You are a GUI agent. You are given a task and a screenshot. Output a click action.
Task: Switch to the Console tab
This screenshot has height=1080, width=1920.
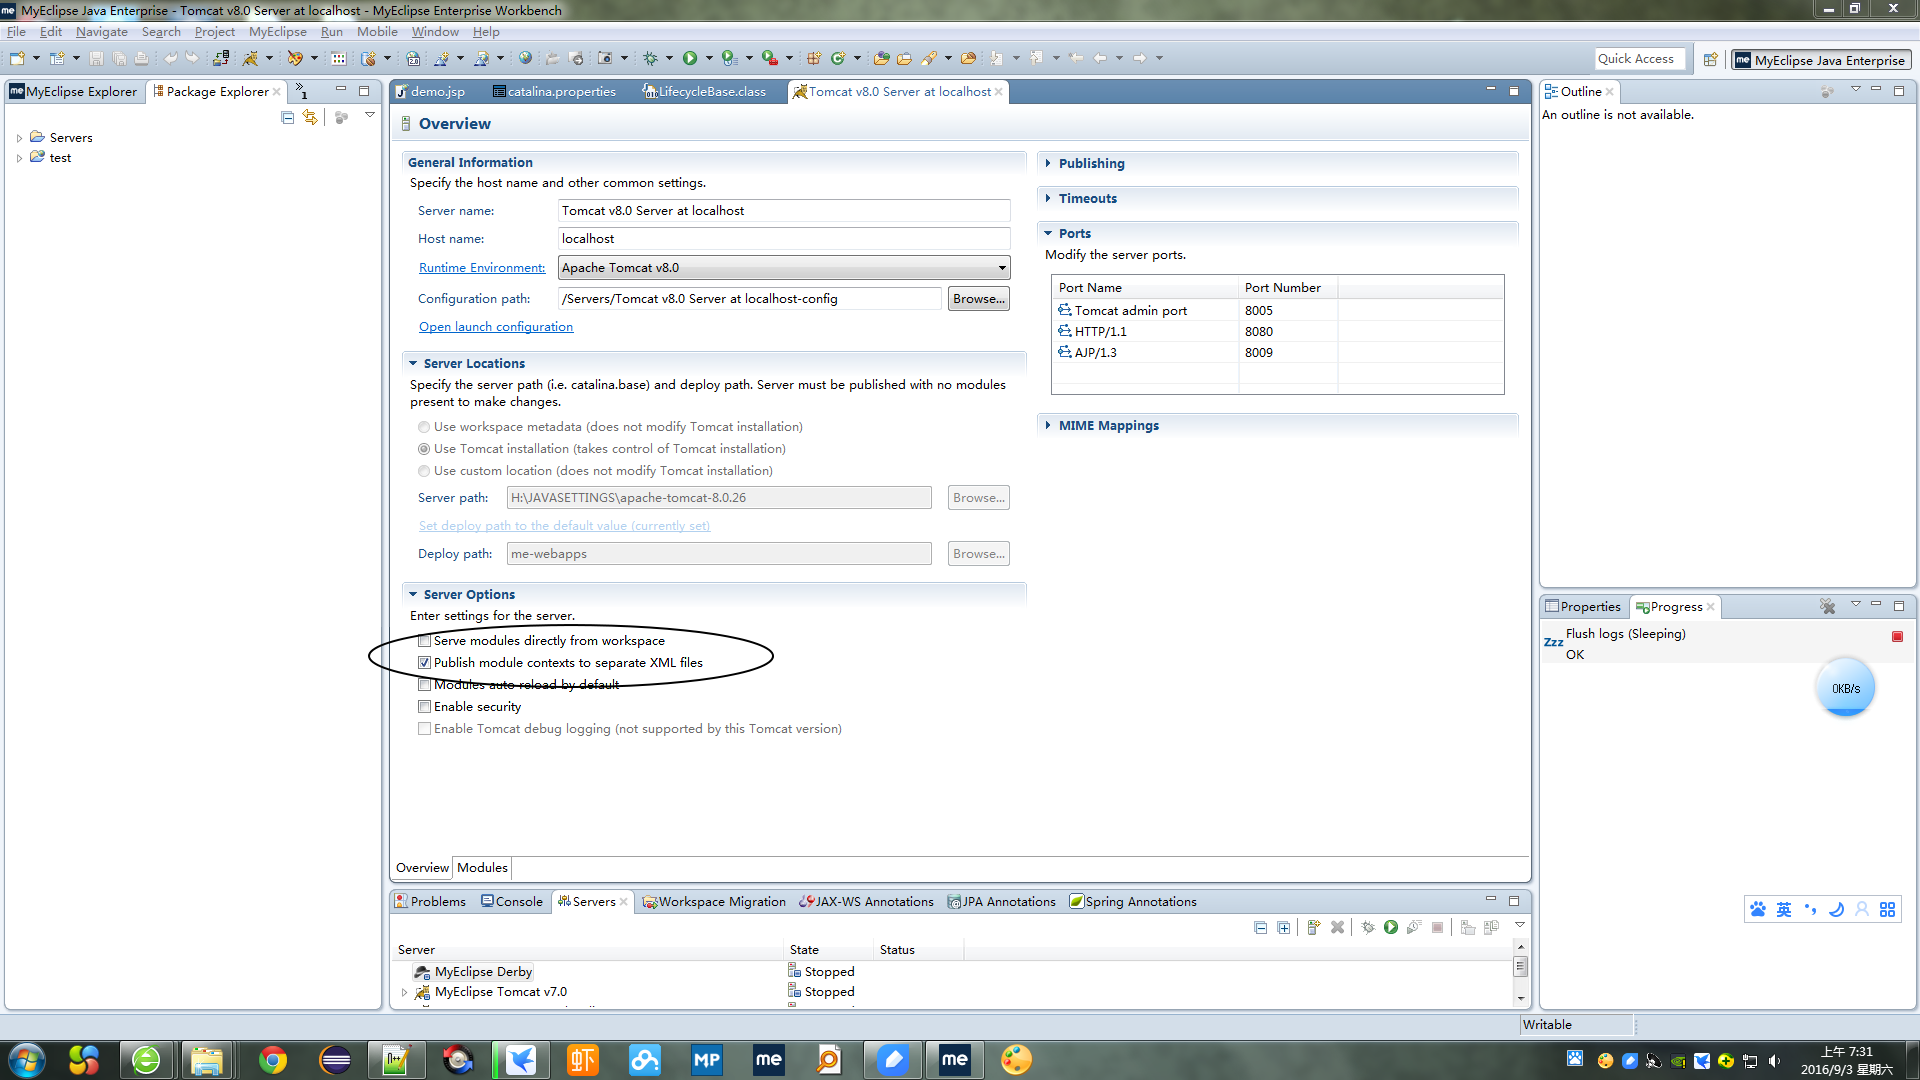[x=511, y=901]
